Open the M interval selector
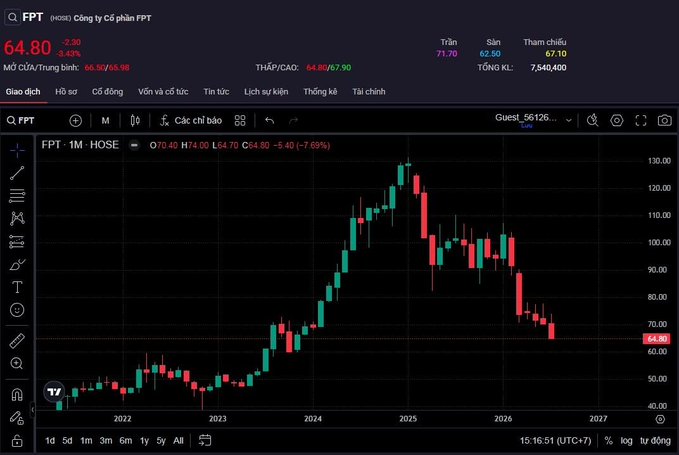Viewport: 679px width, 455px height. point(105,120)
